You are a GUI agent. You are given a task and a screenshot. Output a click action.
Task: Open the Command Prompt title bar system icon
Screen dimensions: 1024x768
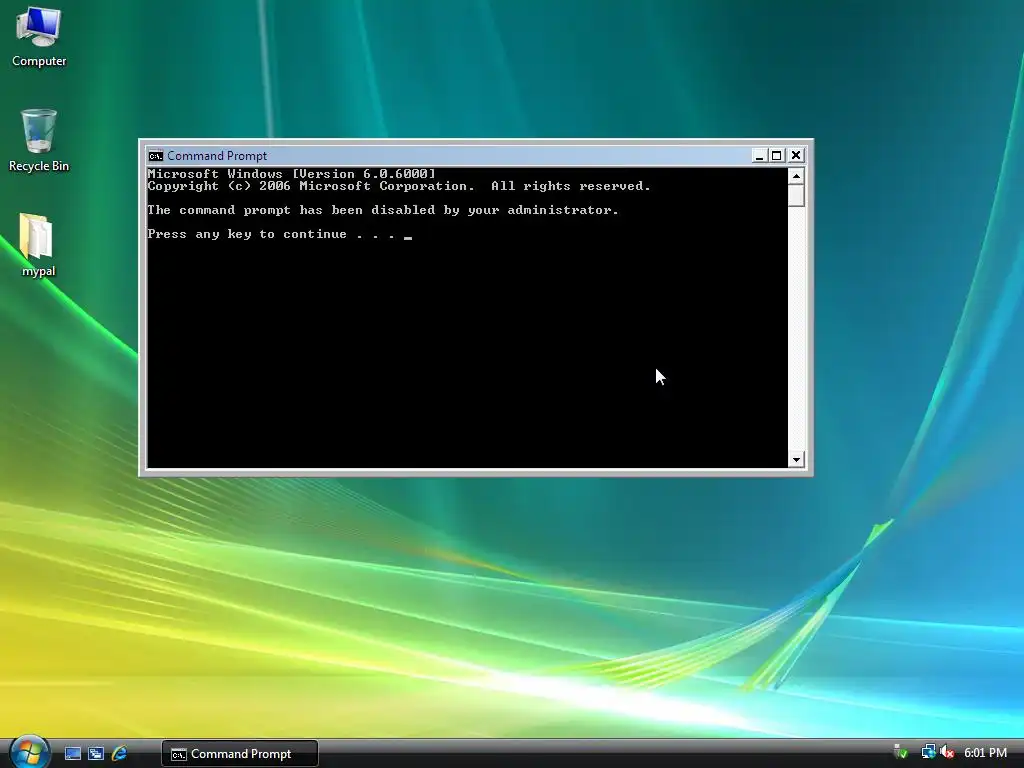click(155, 155)
